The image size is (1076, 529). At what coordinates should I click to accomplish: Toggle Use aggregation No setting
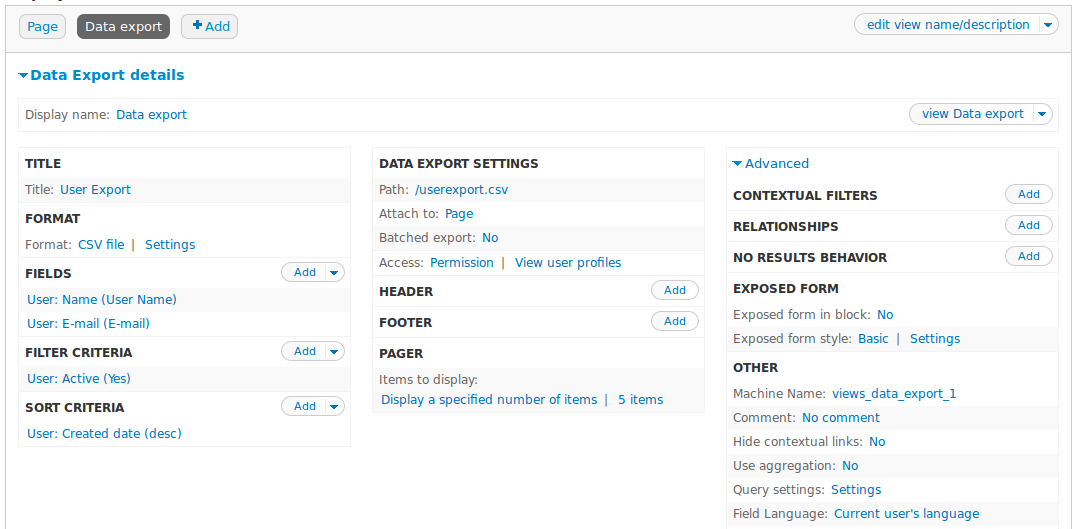[x=850, y=465]
